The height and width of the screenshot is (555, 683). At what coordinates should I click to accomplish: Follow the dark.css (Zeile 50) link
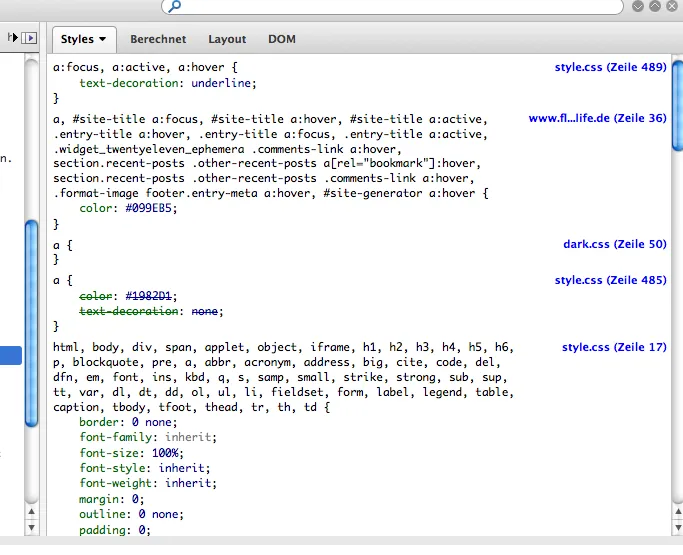pos(615,244)
